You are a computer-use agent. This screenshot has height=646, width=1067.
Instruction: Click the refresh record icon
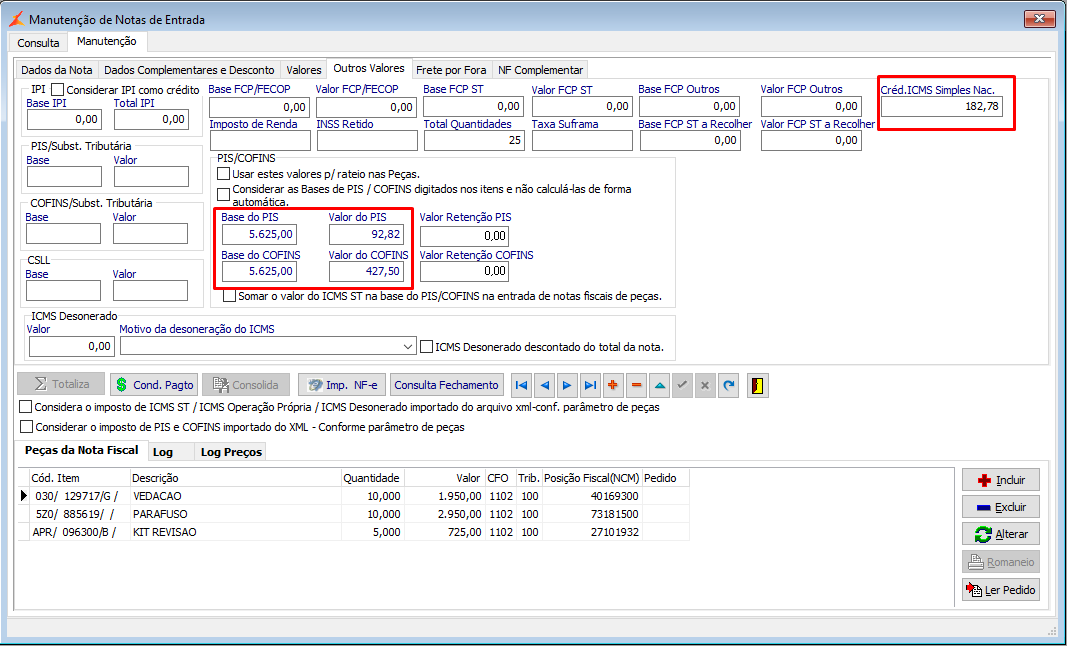coord(728,385)
